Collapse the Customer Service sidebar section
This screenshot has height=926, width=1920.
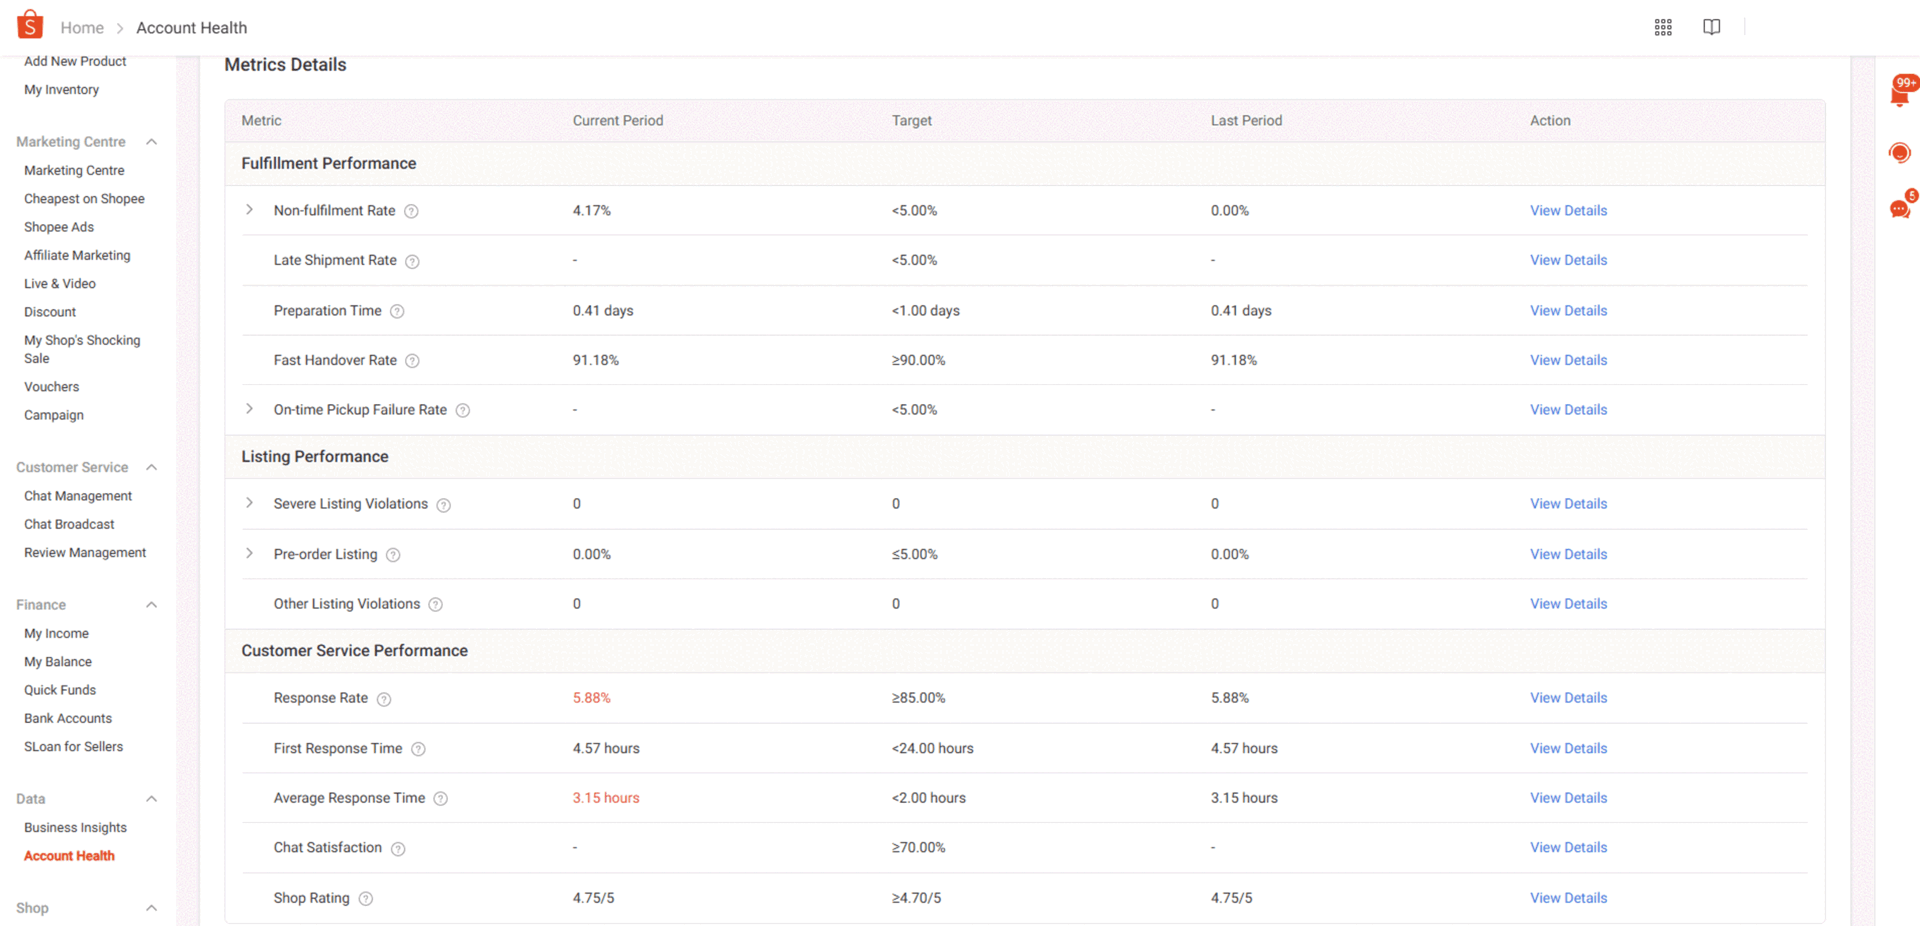[x=152, y=467]
